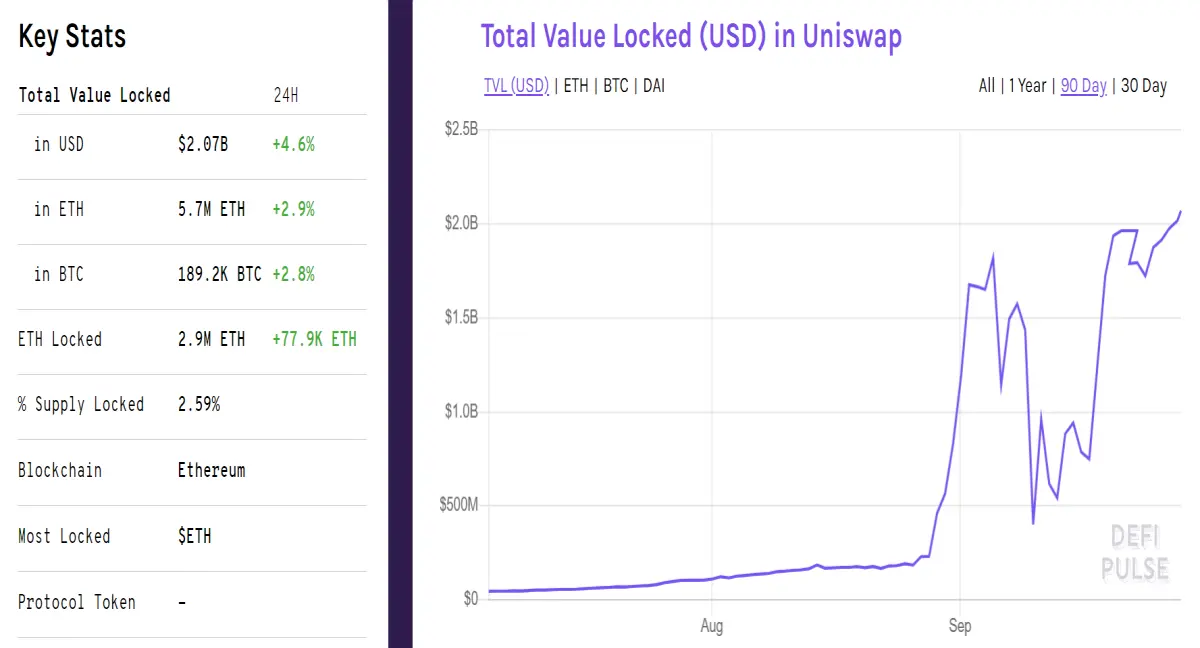This screenshot has height=648, width=1200.
Task: Click the '189.2K BTC' value
Action: tap(220, 274)
